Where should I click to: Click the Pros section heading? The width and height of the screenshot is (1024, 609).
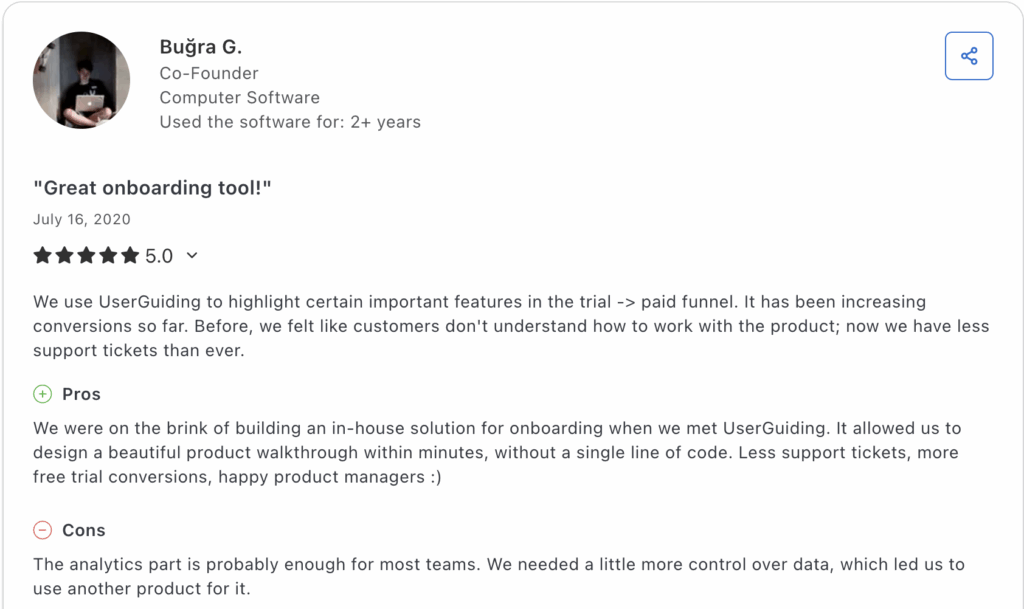click(84, 394)
